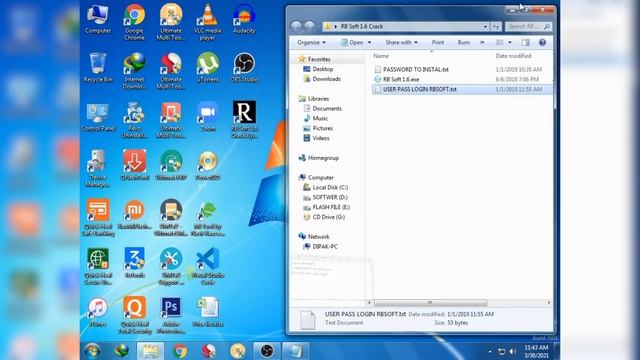Open Downloads in the navigation pane

(326, 79)
